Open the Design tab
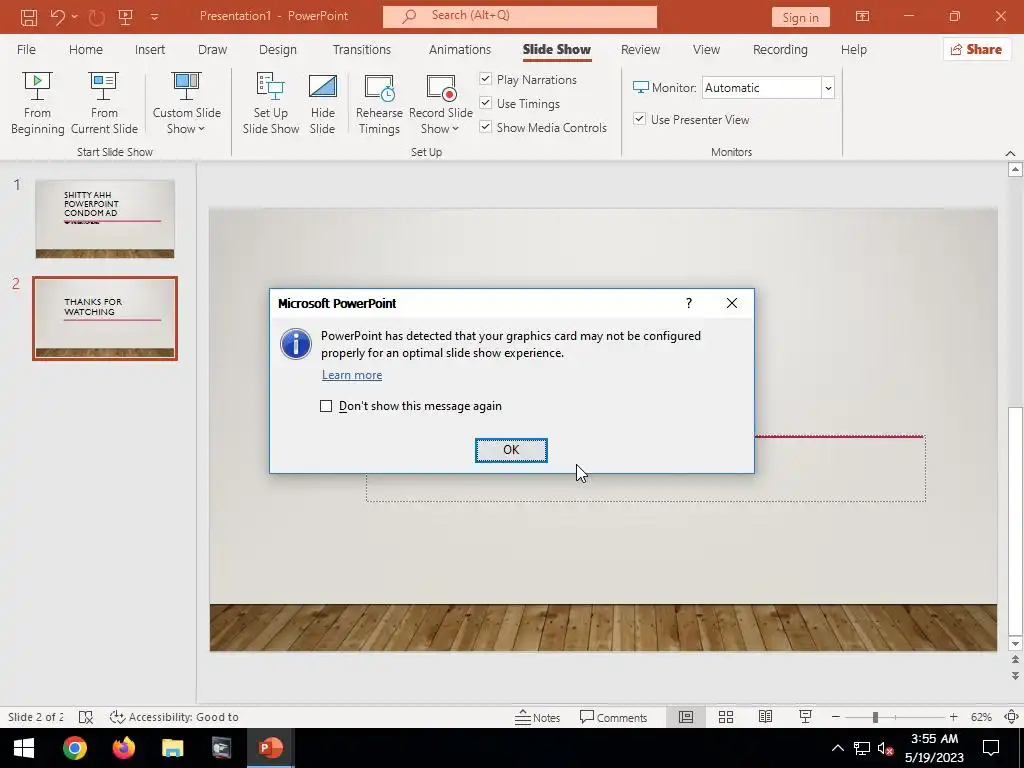The width and height of the screenshot is (1024, 768). tap(278, 50)
